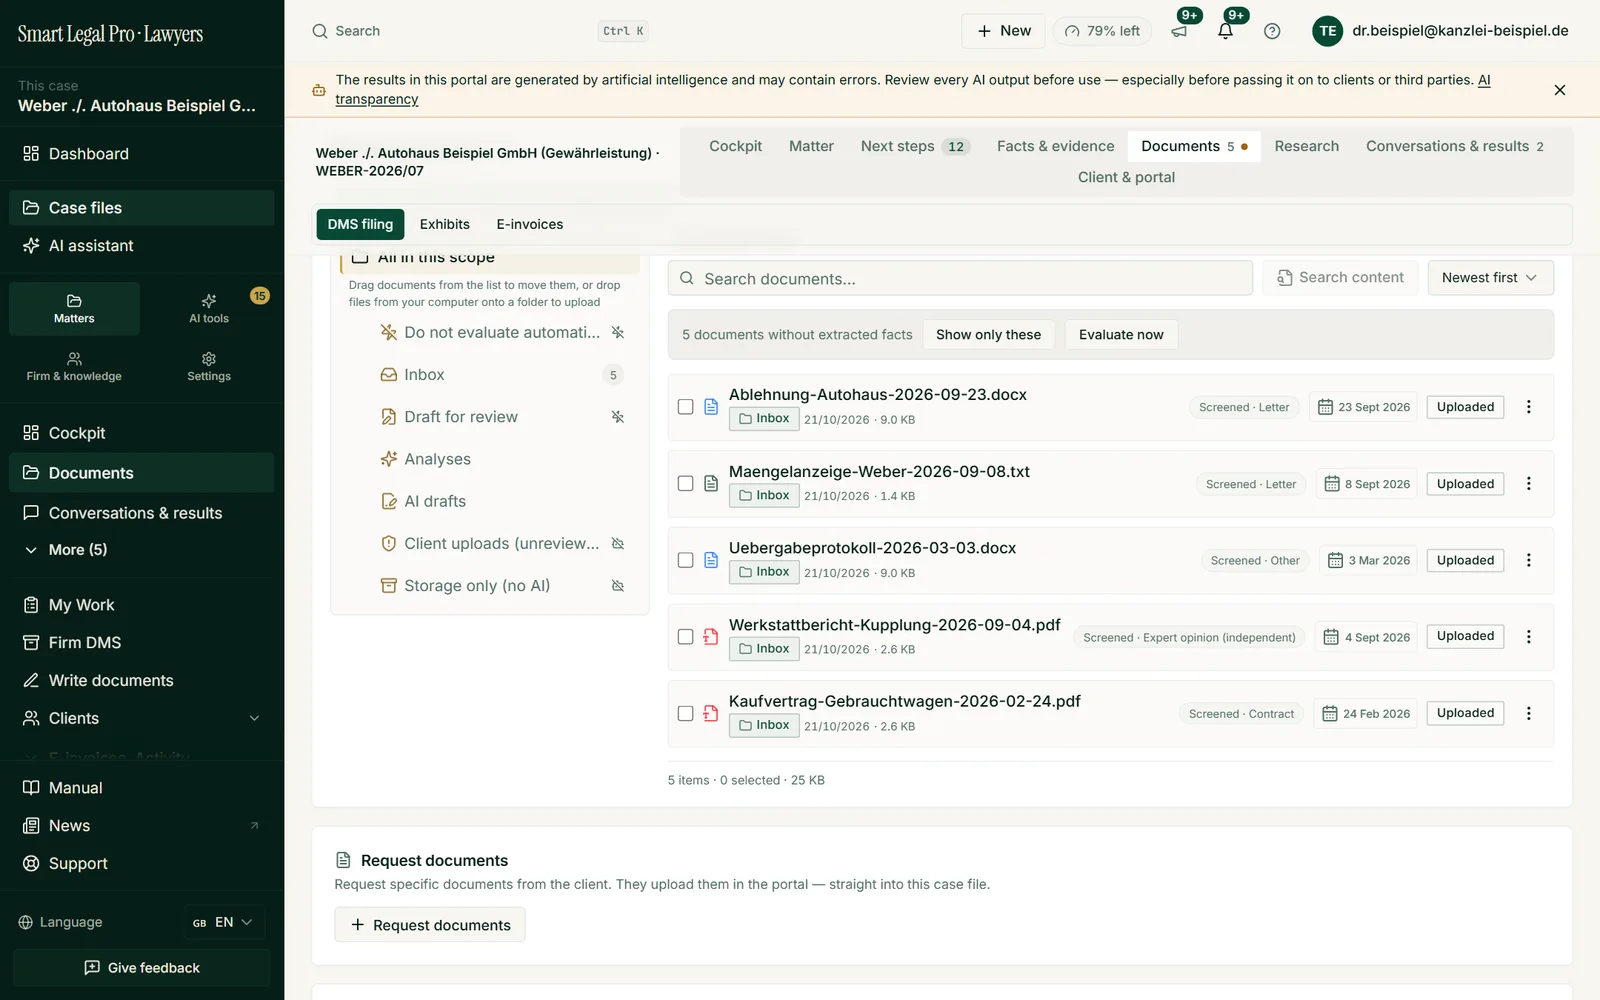Open the TE user avatar
This screenshot has width=1600, height=1000.
[x=1327, y=31]
